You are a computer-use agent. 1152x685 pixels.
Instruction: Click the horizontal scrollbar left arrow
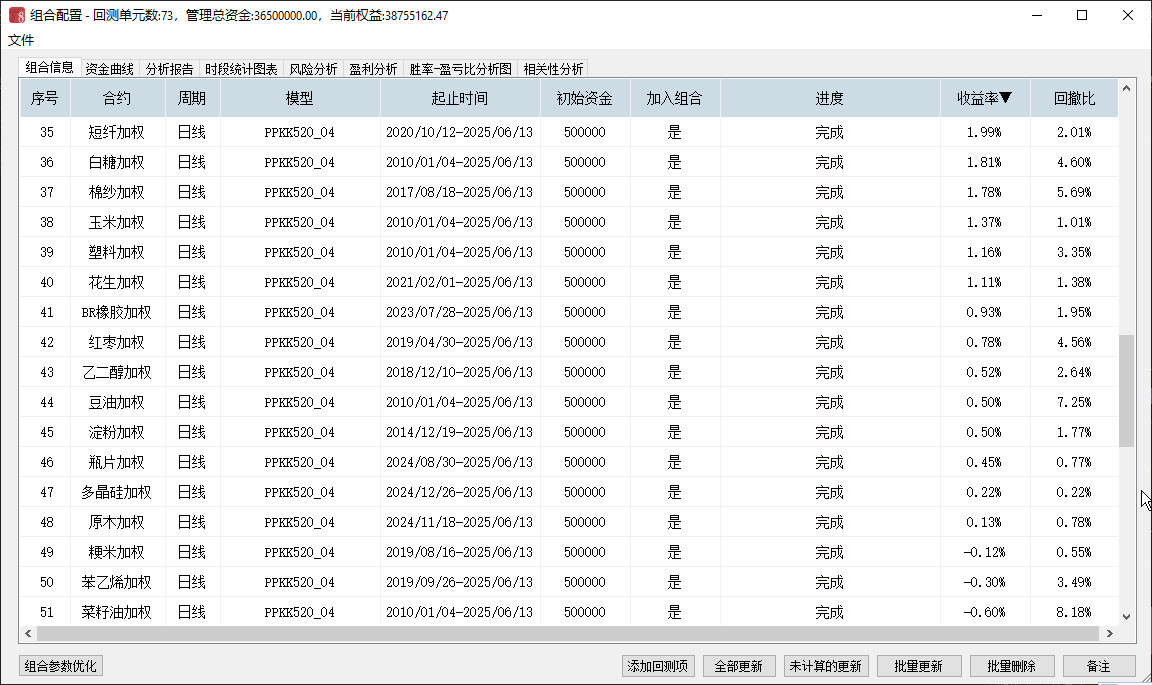click(x=28, y=634)
